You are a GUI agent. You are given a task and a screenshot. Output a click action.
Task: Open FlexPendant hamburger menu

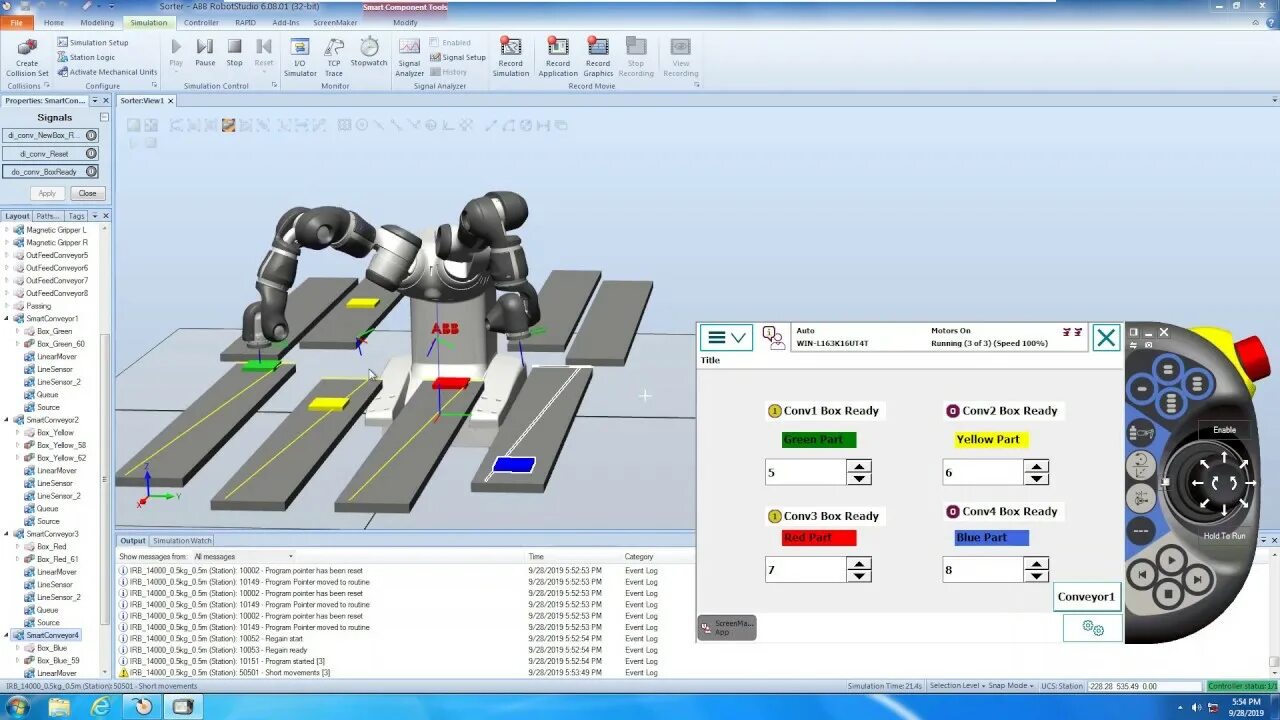point(726,338)
